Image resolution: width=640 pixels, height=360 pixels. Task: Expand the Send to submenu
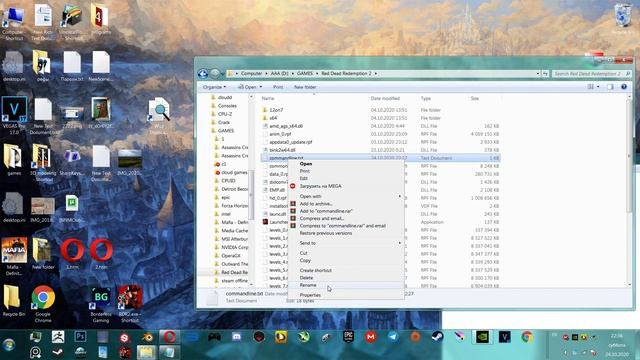point(307,243)
